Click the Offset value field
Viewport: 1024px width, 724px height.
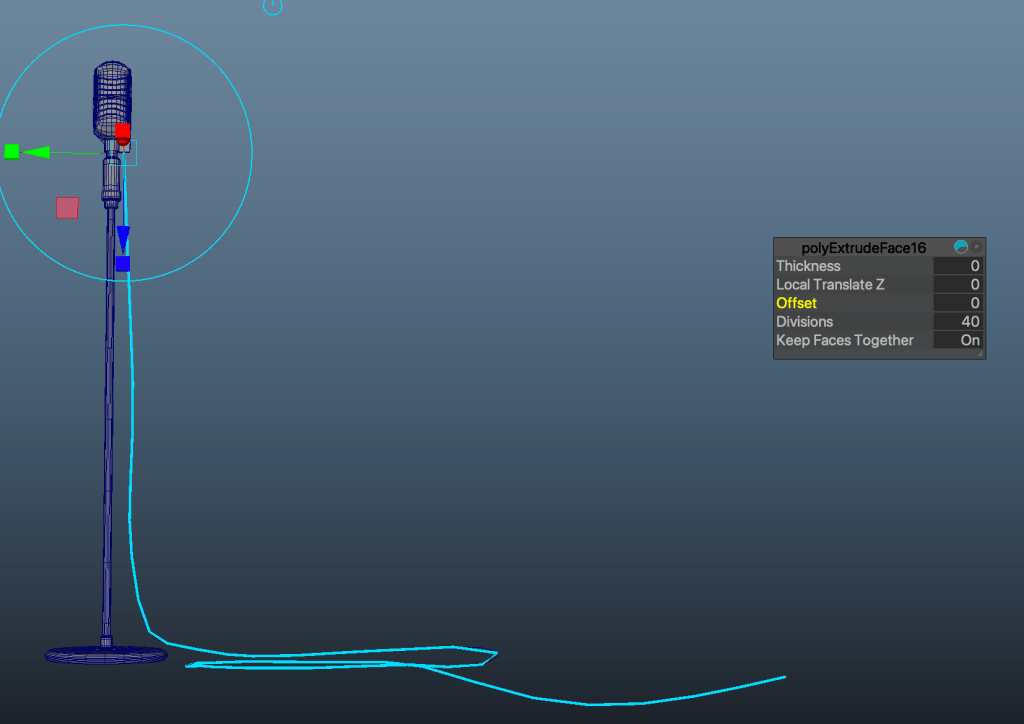[958, 303]
